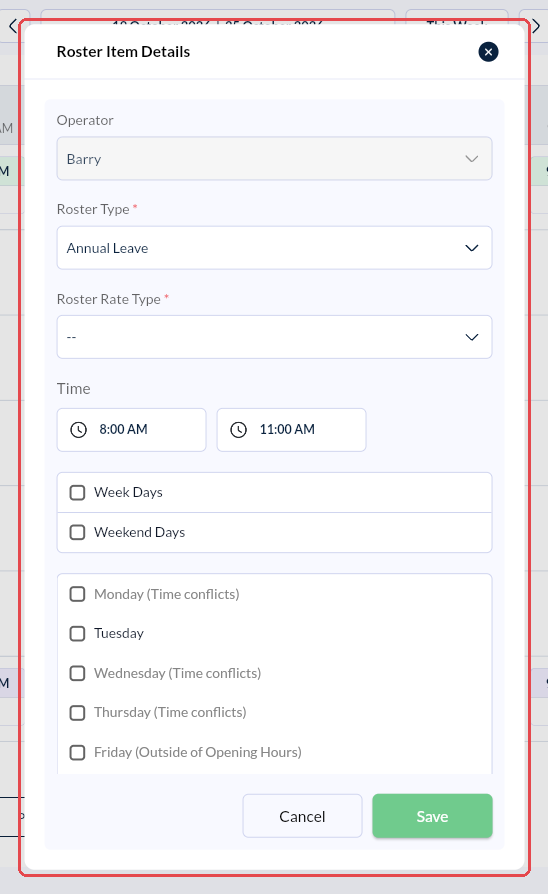Go to previous week arrow behind dialog
Image resolution: width=548 pixels, height=894 pixels.
13,26
